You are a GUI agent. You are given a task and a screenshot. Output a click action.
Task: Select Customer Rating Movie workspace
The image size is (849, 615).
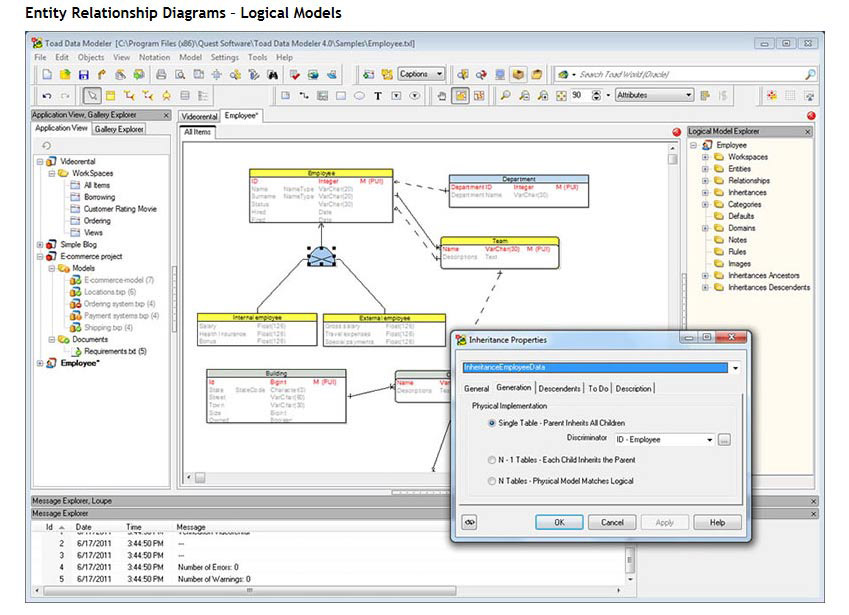[x=120, y=209]
